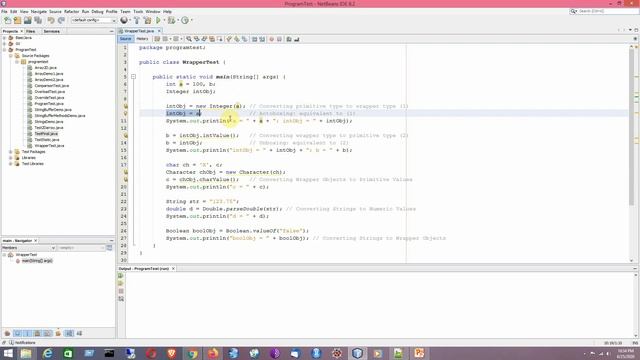
Task: Toggle Bookmark icon in editor toolbar
Action: click(244, 39)
